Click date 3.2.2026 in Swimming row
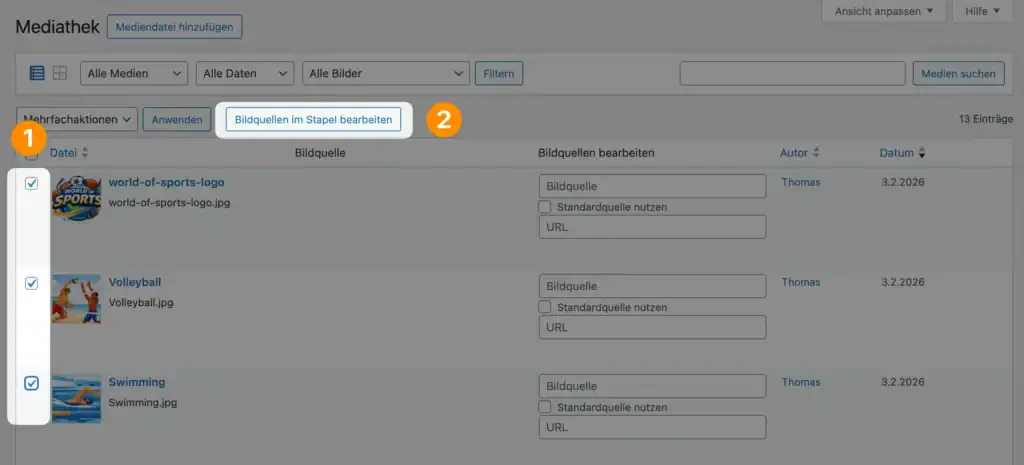 point(903,382)
